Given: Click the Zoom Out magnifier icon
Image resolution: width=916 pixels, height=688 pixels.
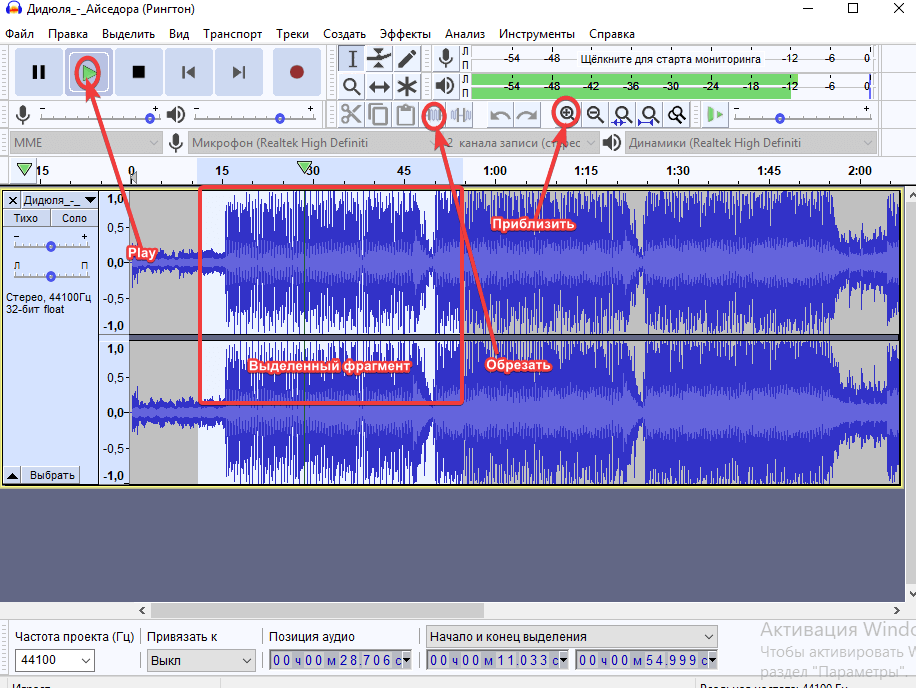Looking at the screenshot, I should click(x=595, y=115).
